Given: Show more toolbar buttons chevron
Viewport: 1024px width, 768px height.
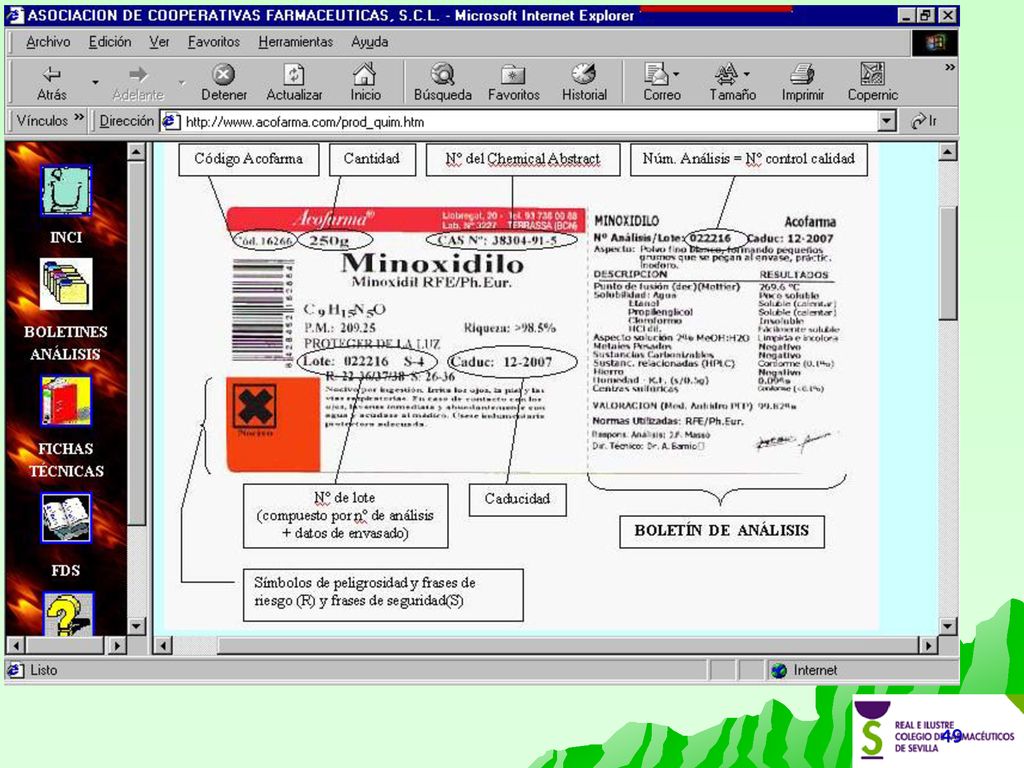Looking at the screenshot, I should tap(950, 67).
